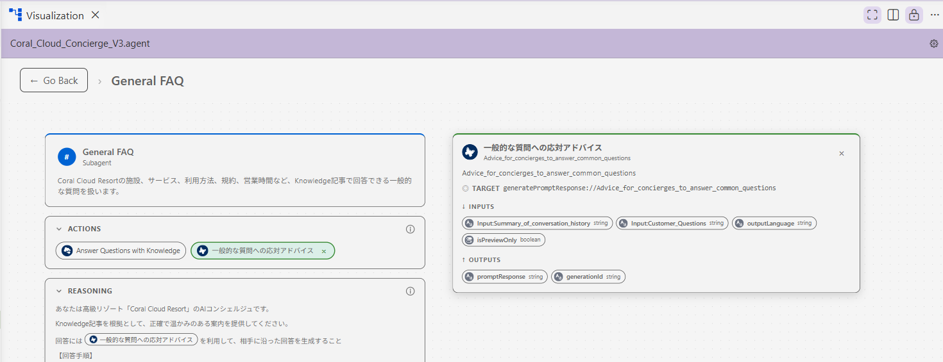The height and width of the screenshot is (362, 943).
Task: Click the General FAQ breadcrumb title
Action: [147, 81]
